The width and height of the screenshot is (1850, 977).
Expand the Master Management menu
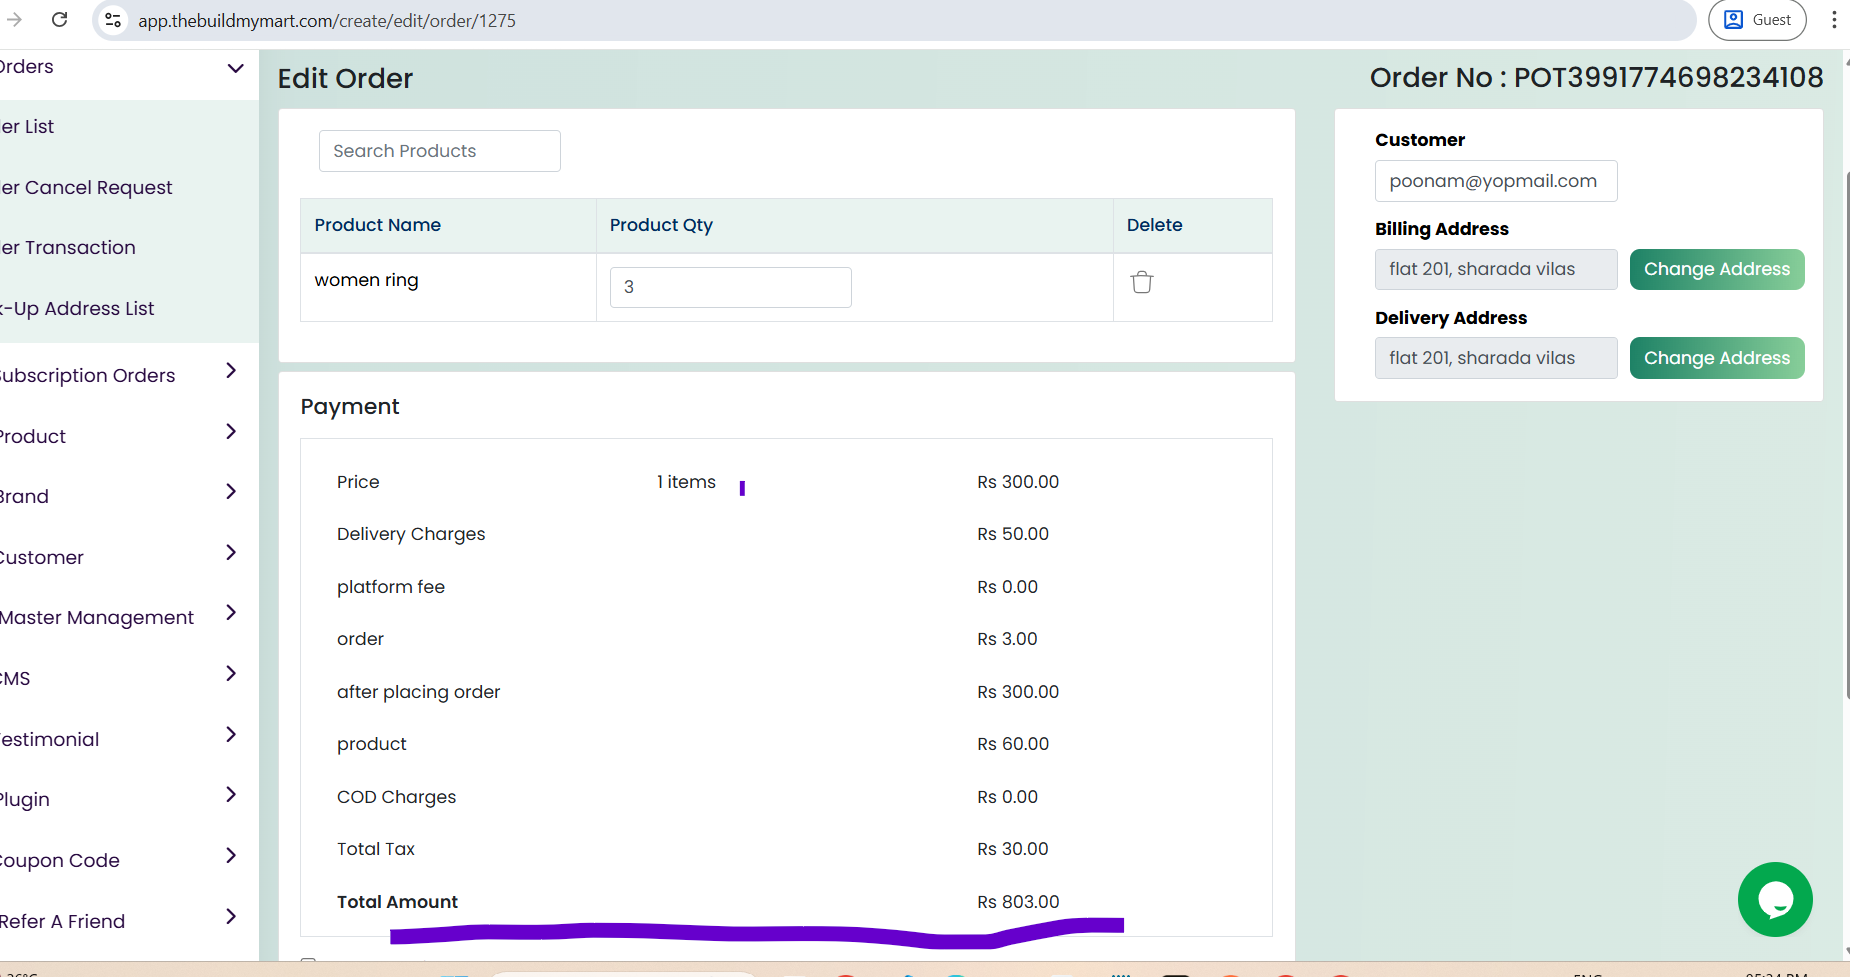pyautogui.click(x=231, y=613)
